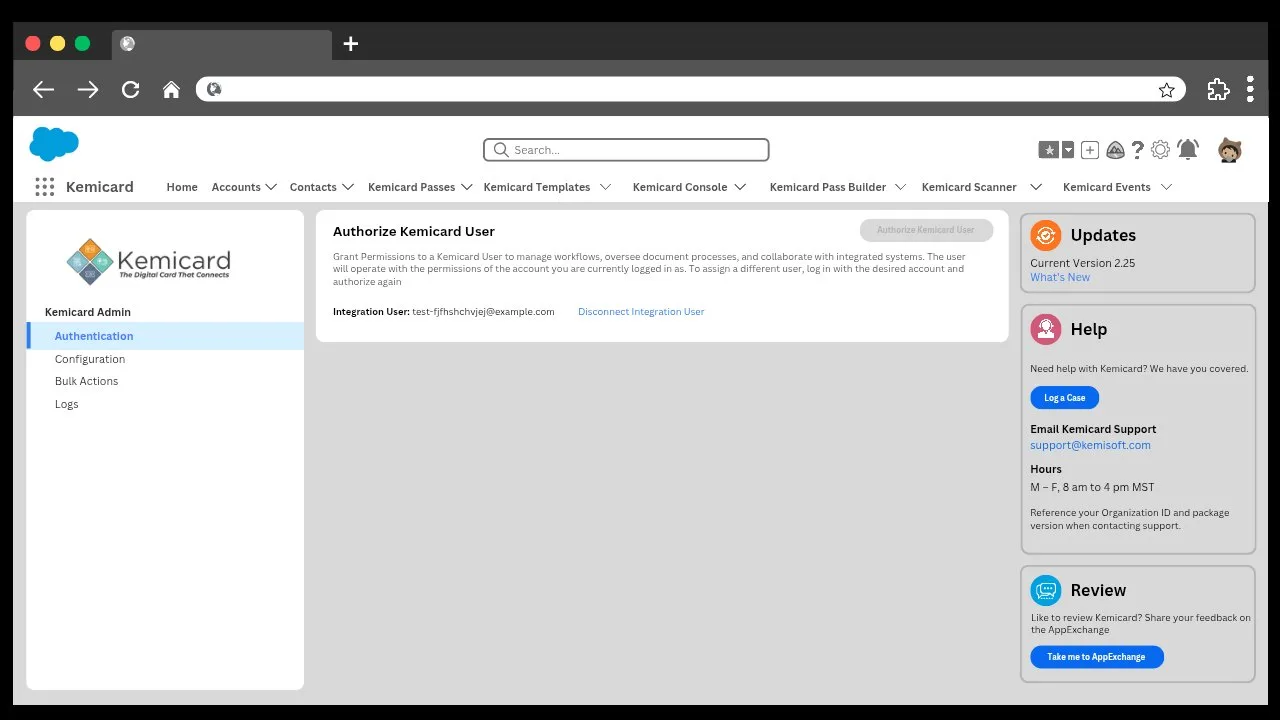Open browser three-dot menu
Viewport: 1280px width, 720px height.
pos(1250,89)
